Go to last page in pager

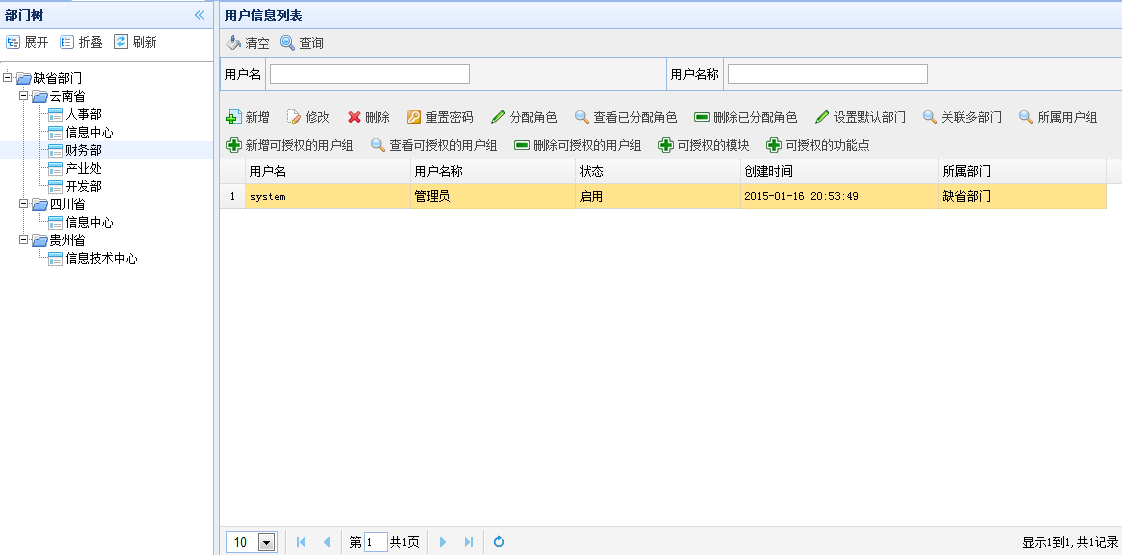point(469,542)
